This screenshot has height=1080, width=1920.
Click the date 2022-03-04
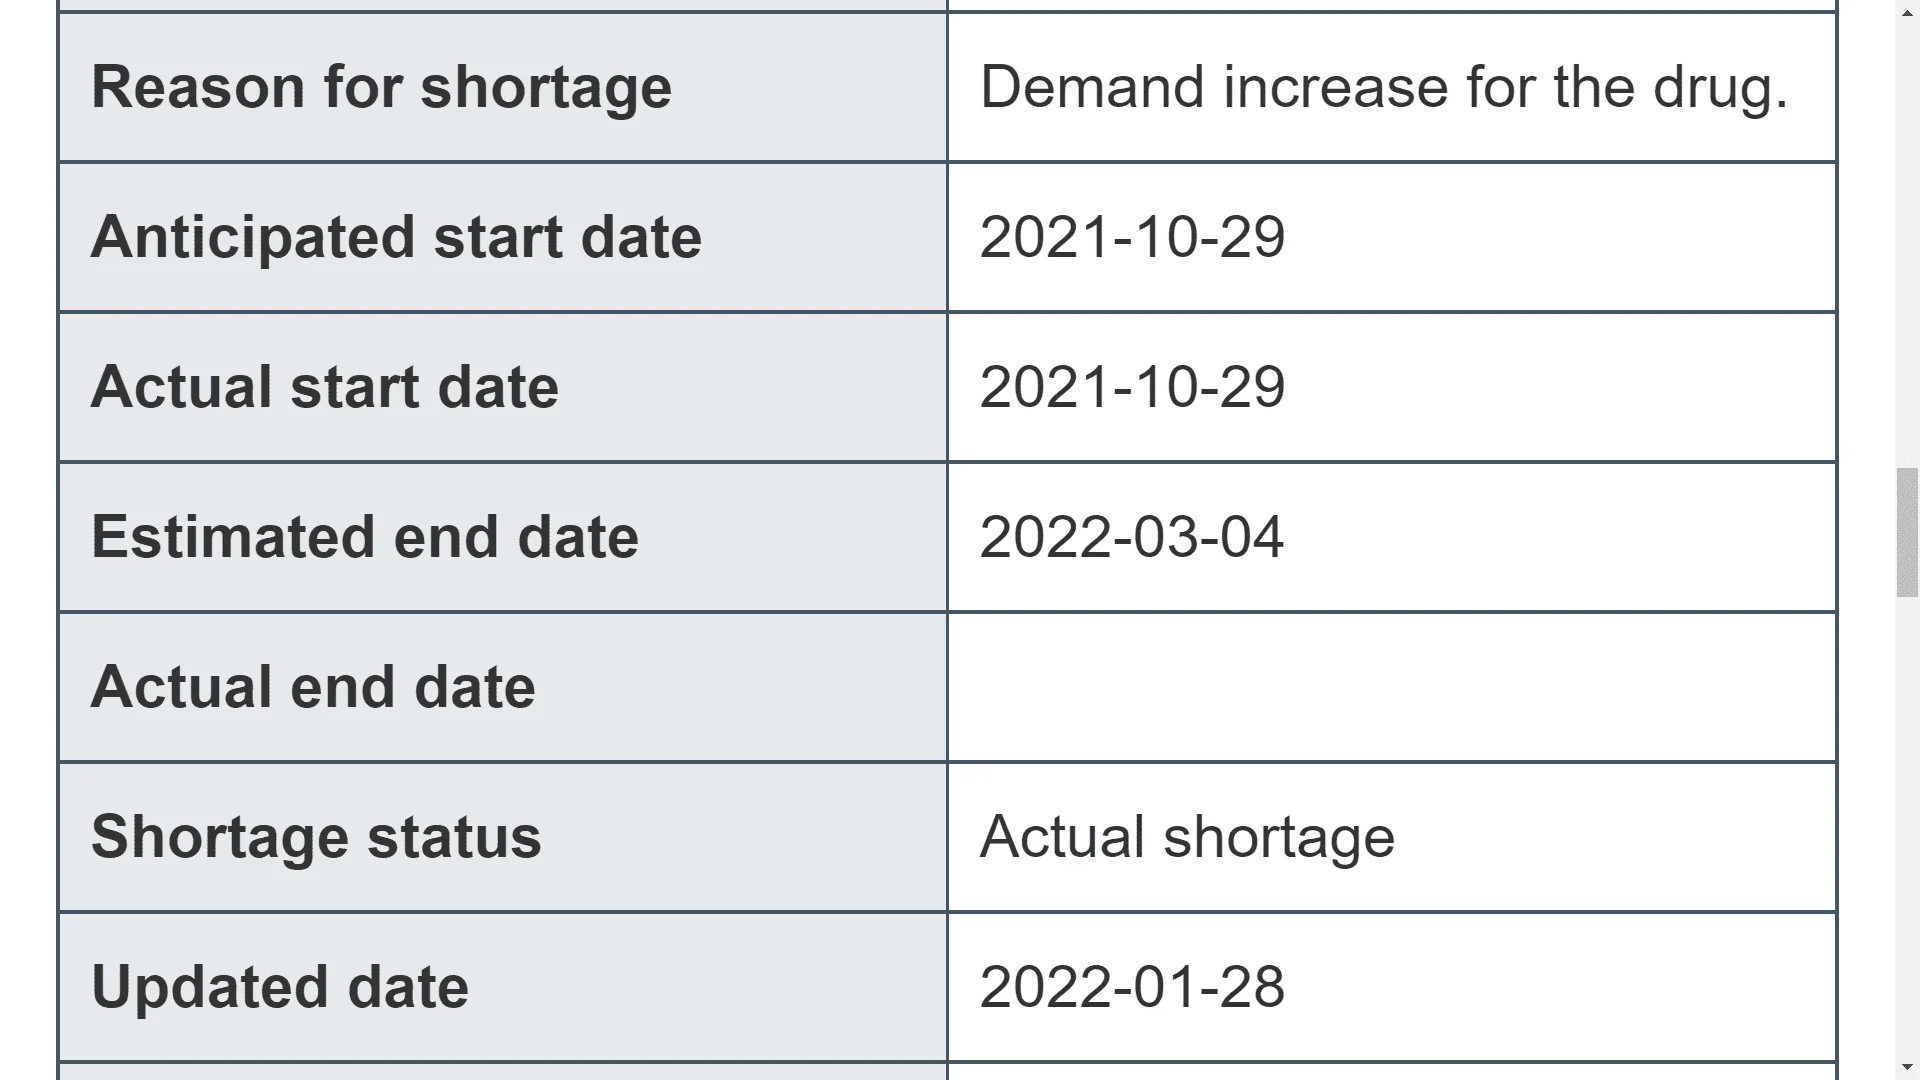coord(1131,537)
